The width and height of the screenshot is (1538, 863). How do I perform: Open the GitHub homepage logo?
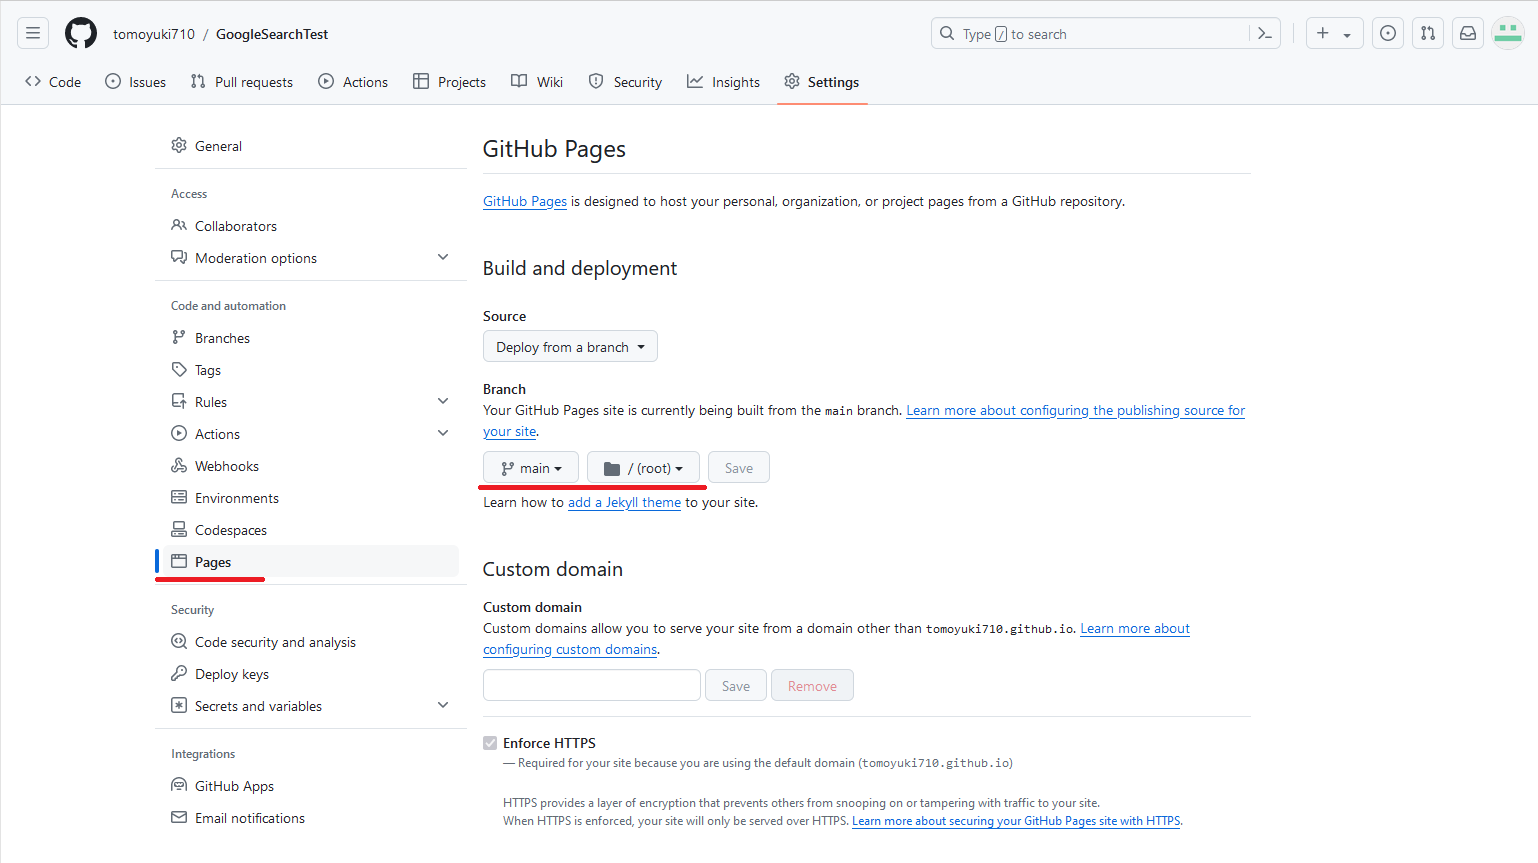[80, 32]
